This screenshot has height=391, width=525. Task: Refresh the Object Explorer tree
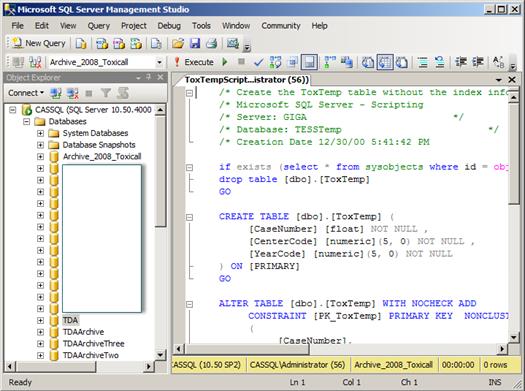123,93
